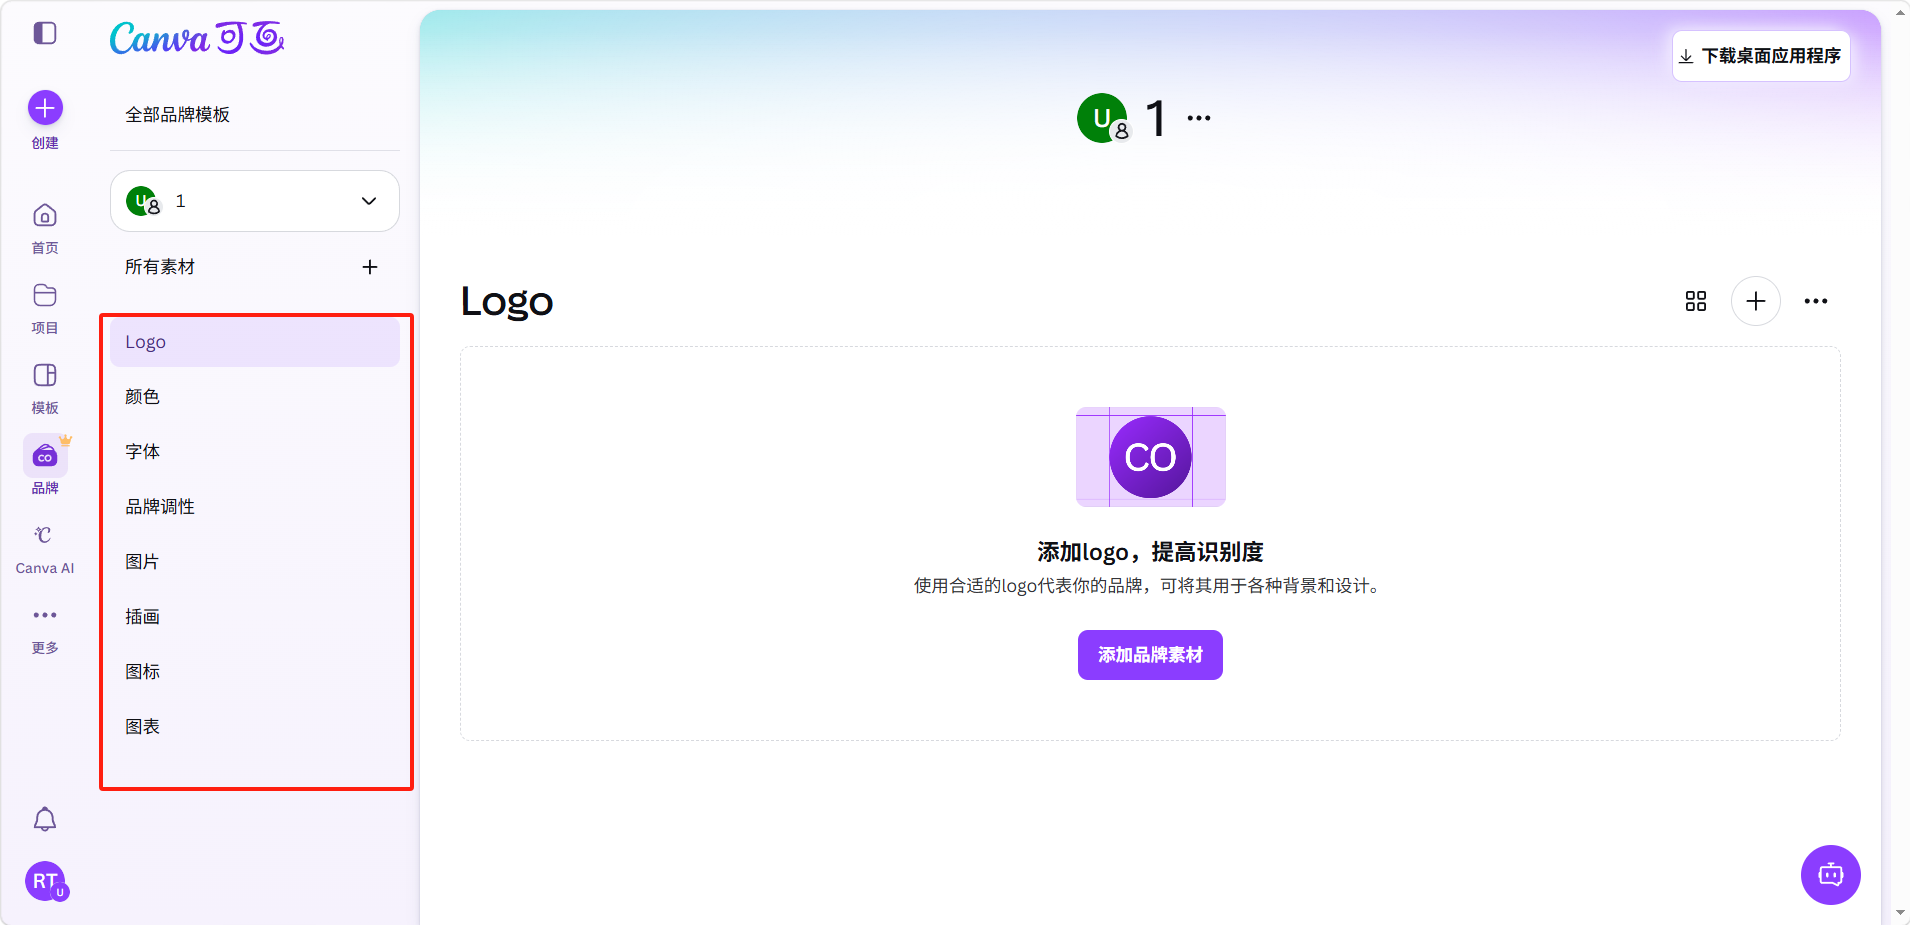Open the More menu in left rail
Viewport: 1910px width, 925px height.
[45, 616]
